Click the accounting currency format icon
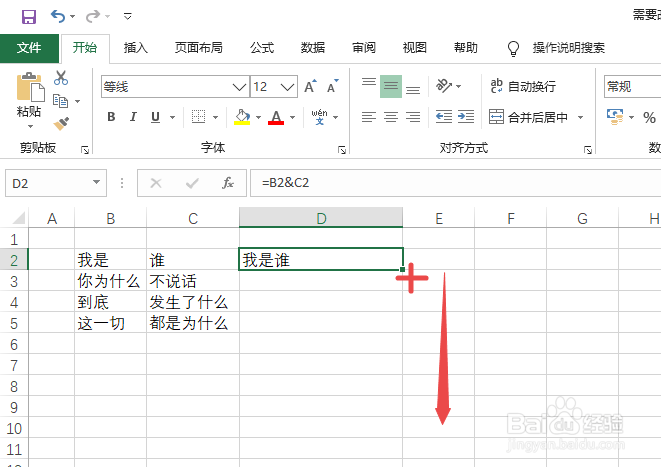Screen dimensions: 661x467 615,117
